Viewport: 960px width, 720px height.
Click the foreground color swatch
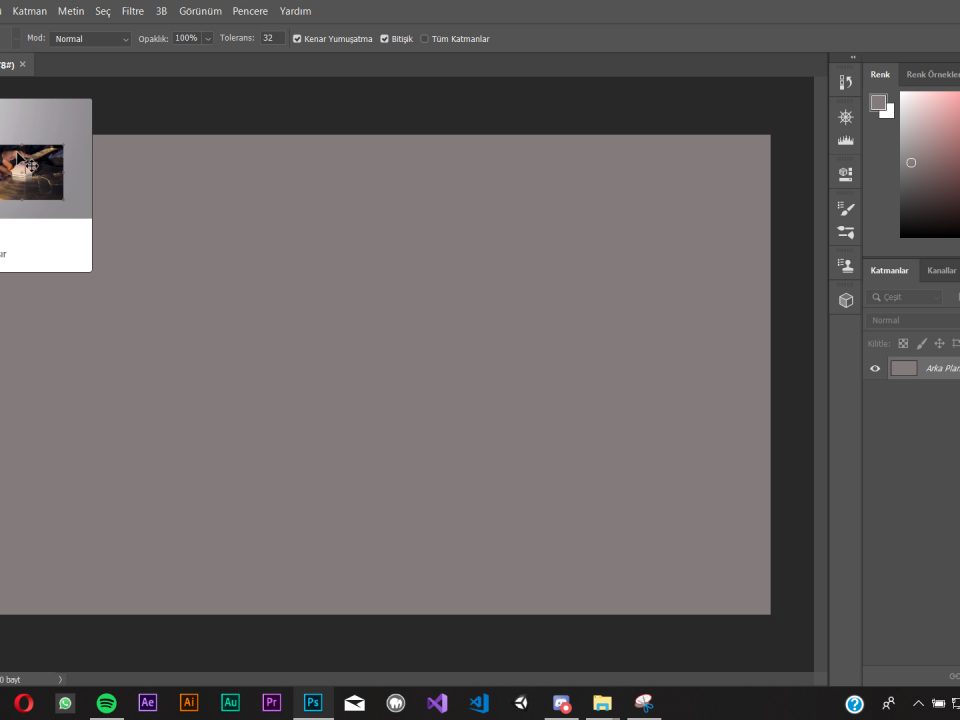[878, 102]
